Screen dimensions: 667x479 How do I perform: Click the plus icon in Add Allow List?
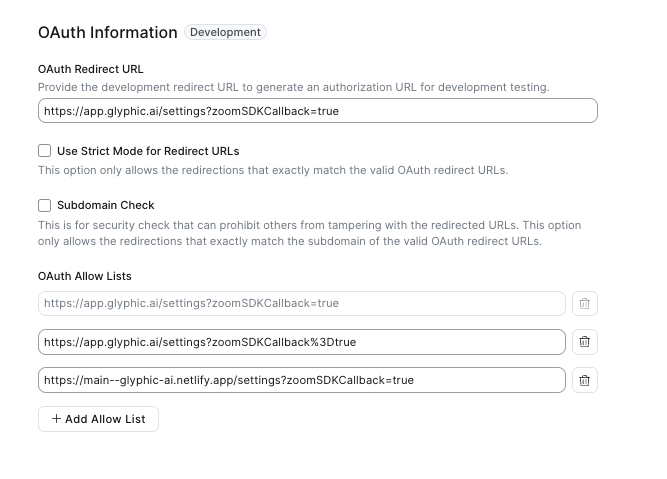[56, 419]
